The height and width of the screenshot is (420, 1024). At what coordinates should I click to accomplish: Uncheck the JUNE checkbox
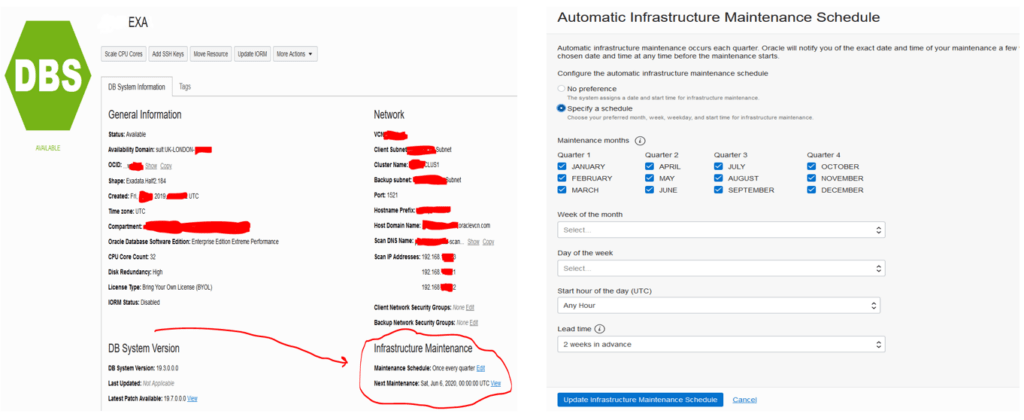[x=649, y=190]
